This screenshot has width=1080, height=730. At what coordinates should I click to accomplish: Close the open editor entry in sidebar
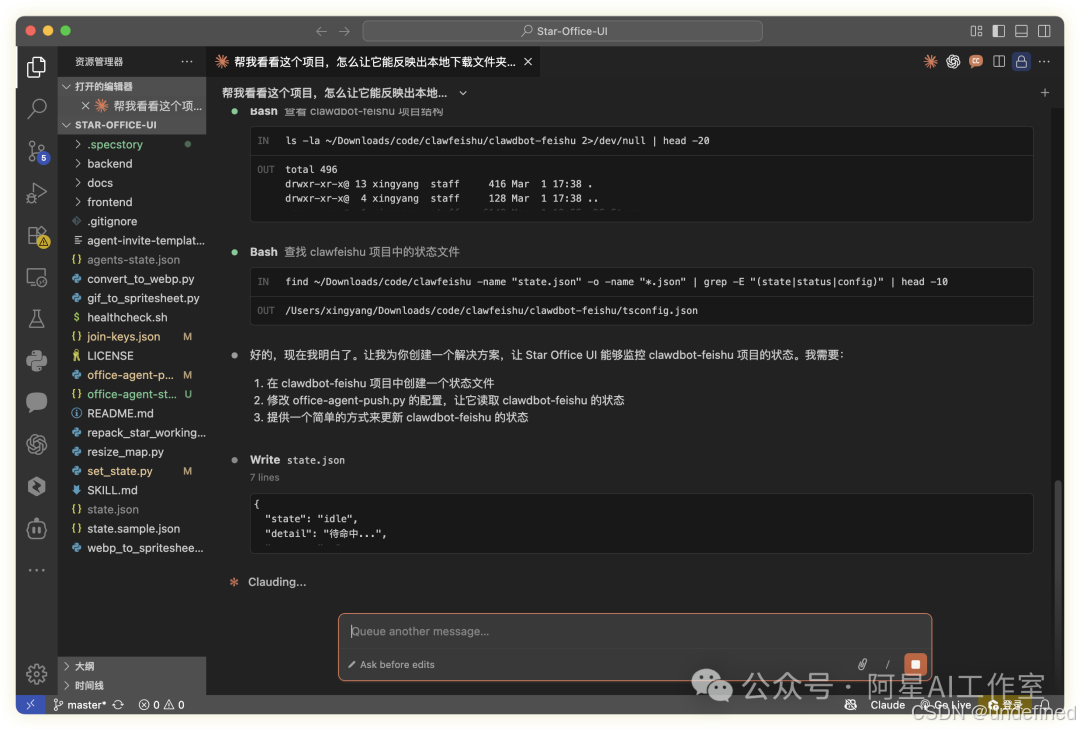pos(85,105)
